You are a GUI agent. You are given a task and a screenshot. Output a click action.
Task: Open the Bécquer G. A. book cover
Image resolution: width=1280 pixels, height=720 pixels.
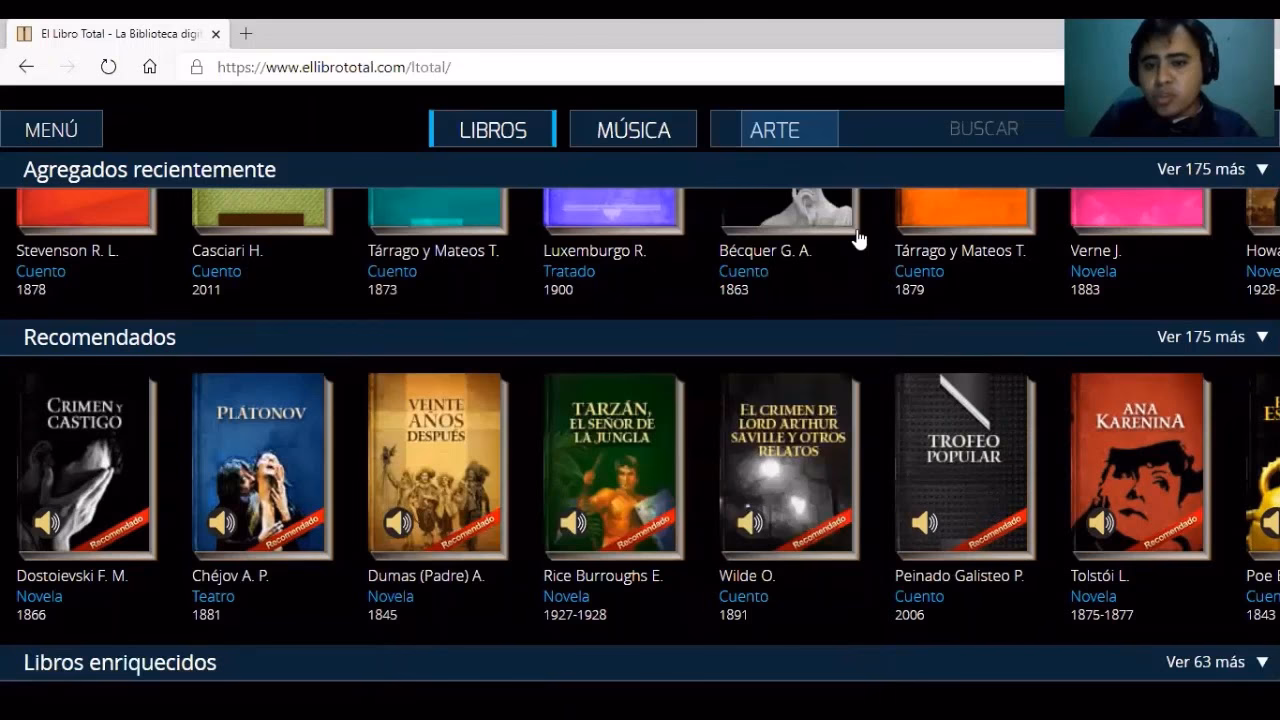(789, 210)
